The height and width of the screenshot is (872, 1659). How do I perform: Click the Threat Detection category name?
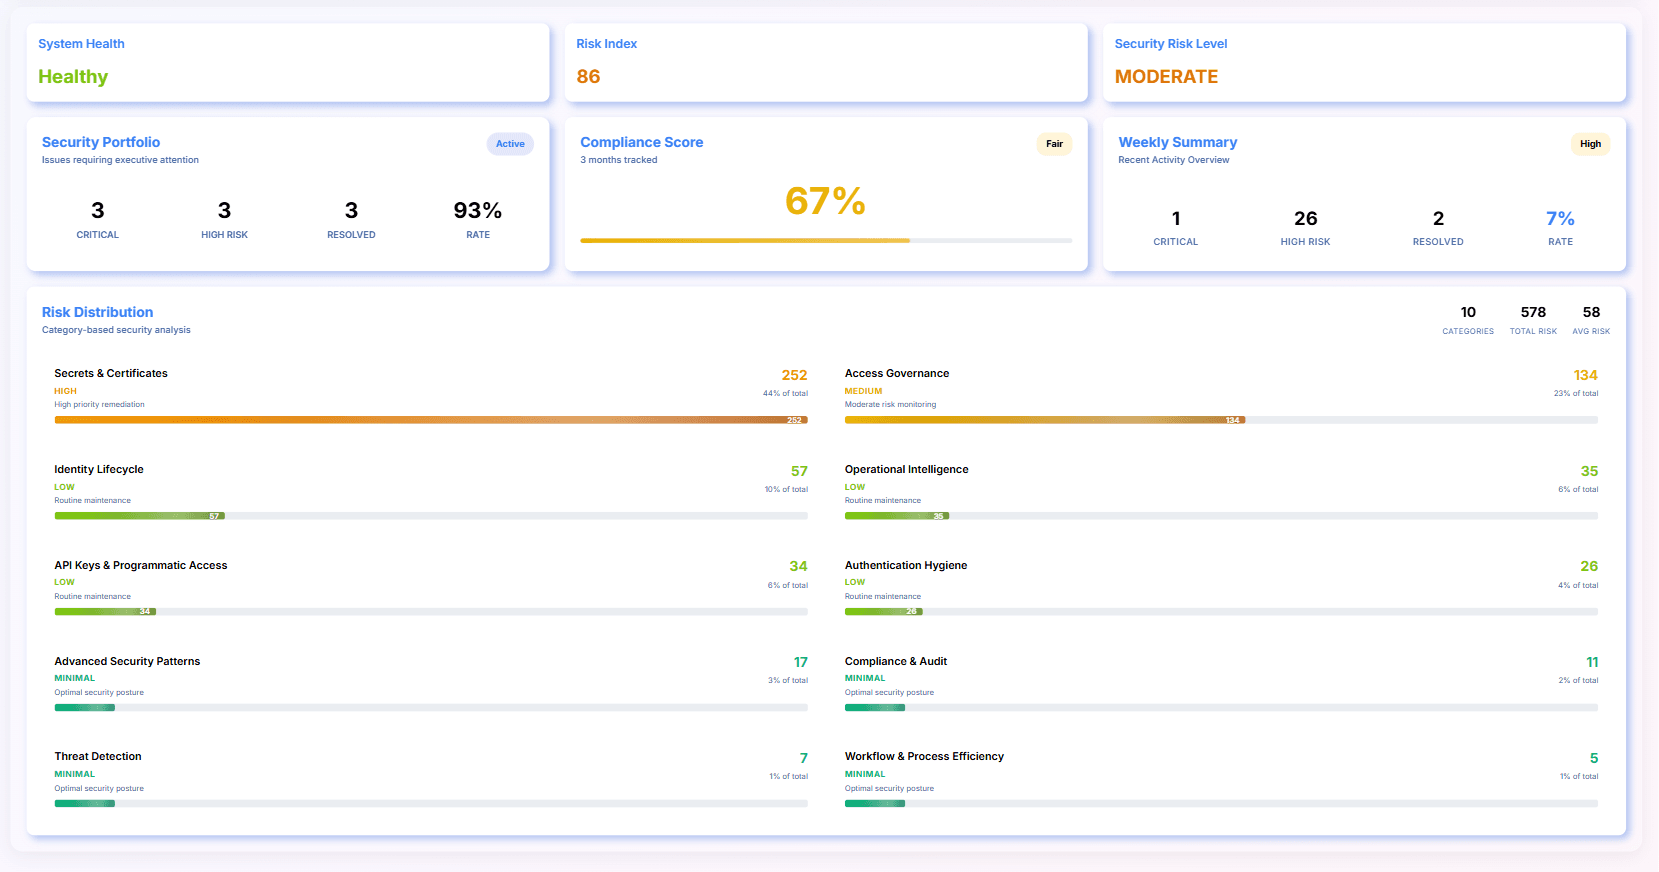(98, 756)
